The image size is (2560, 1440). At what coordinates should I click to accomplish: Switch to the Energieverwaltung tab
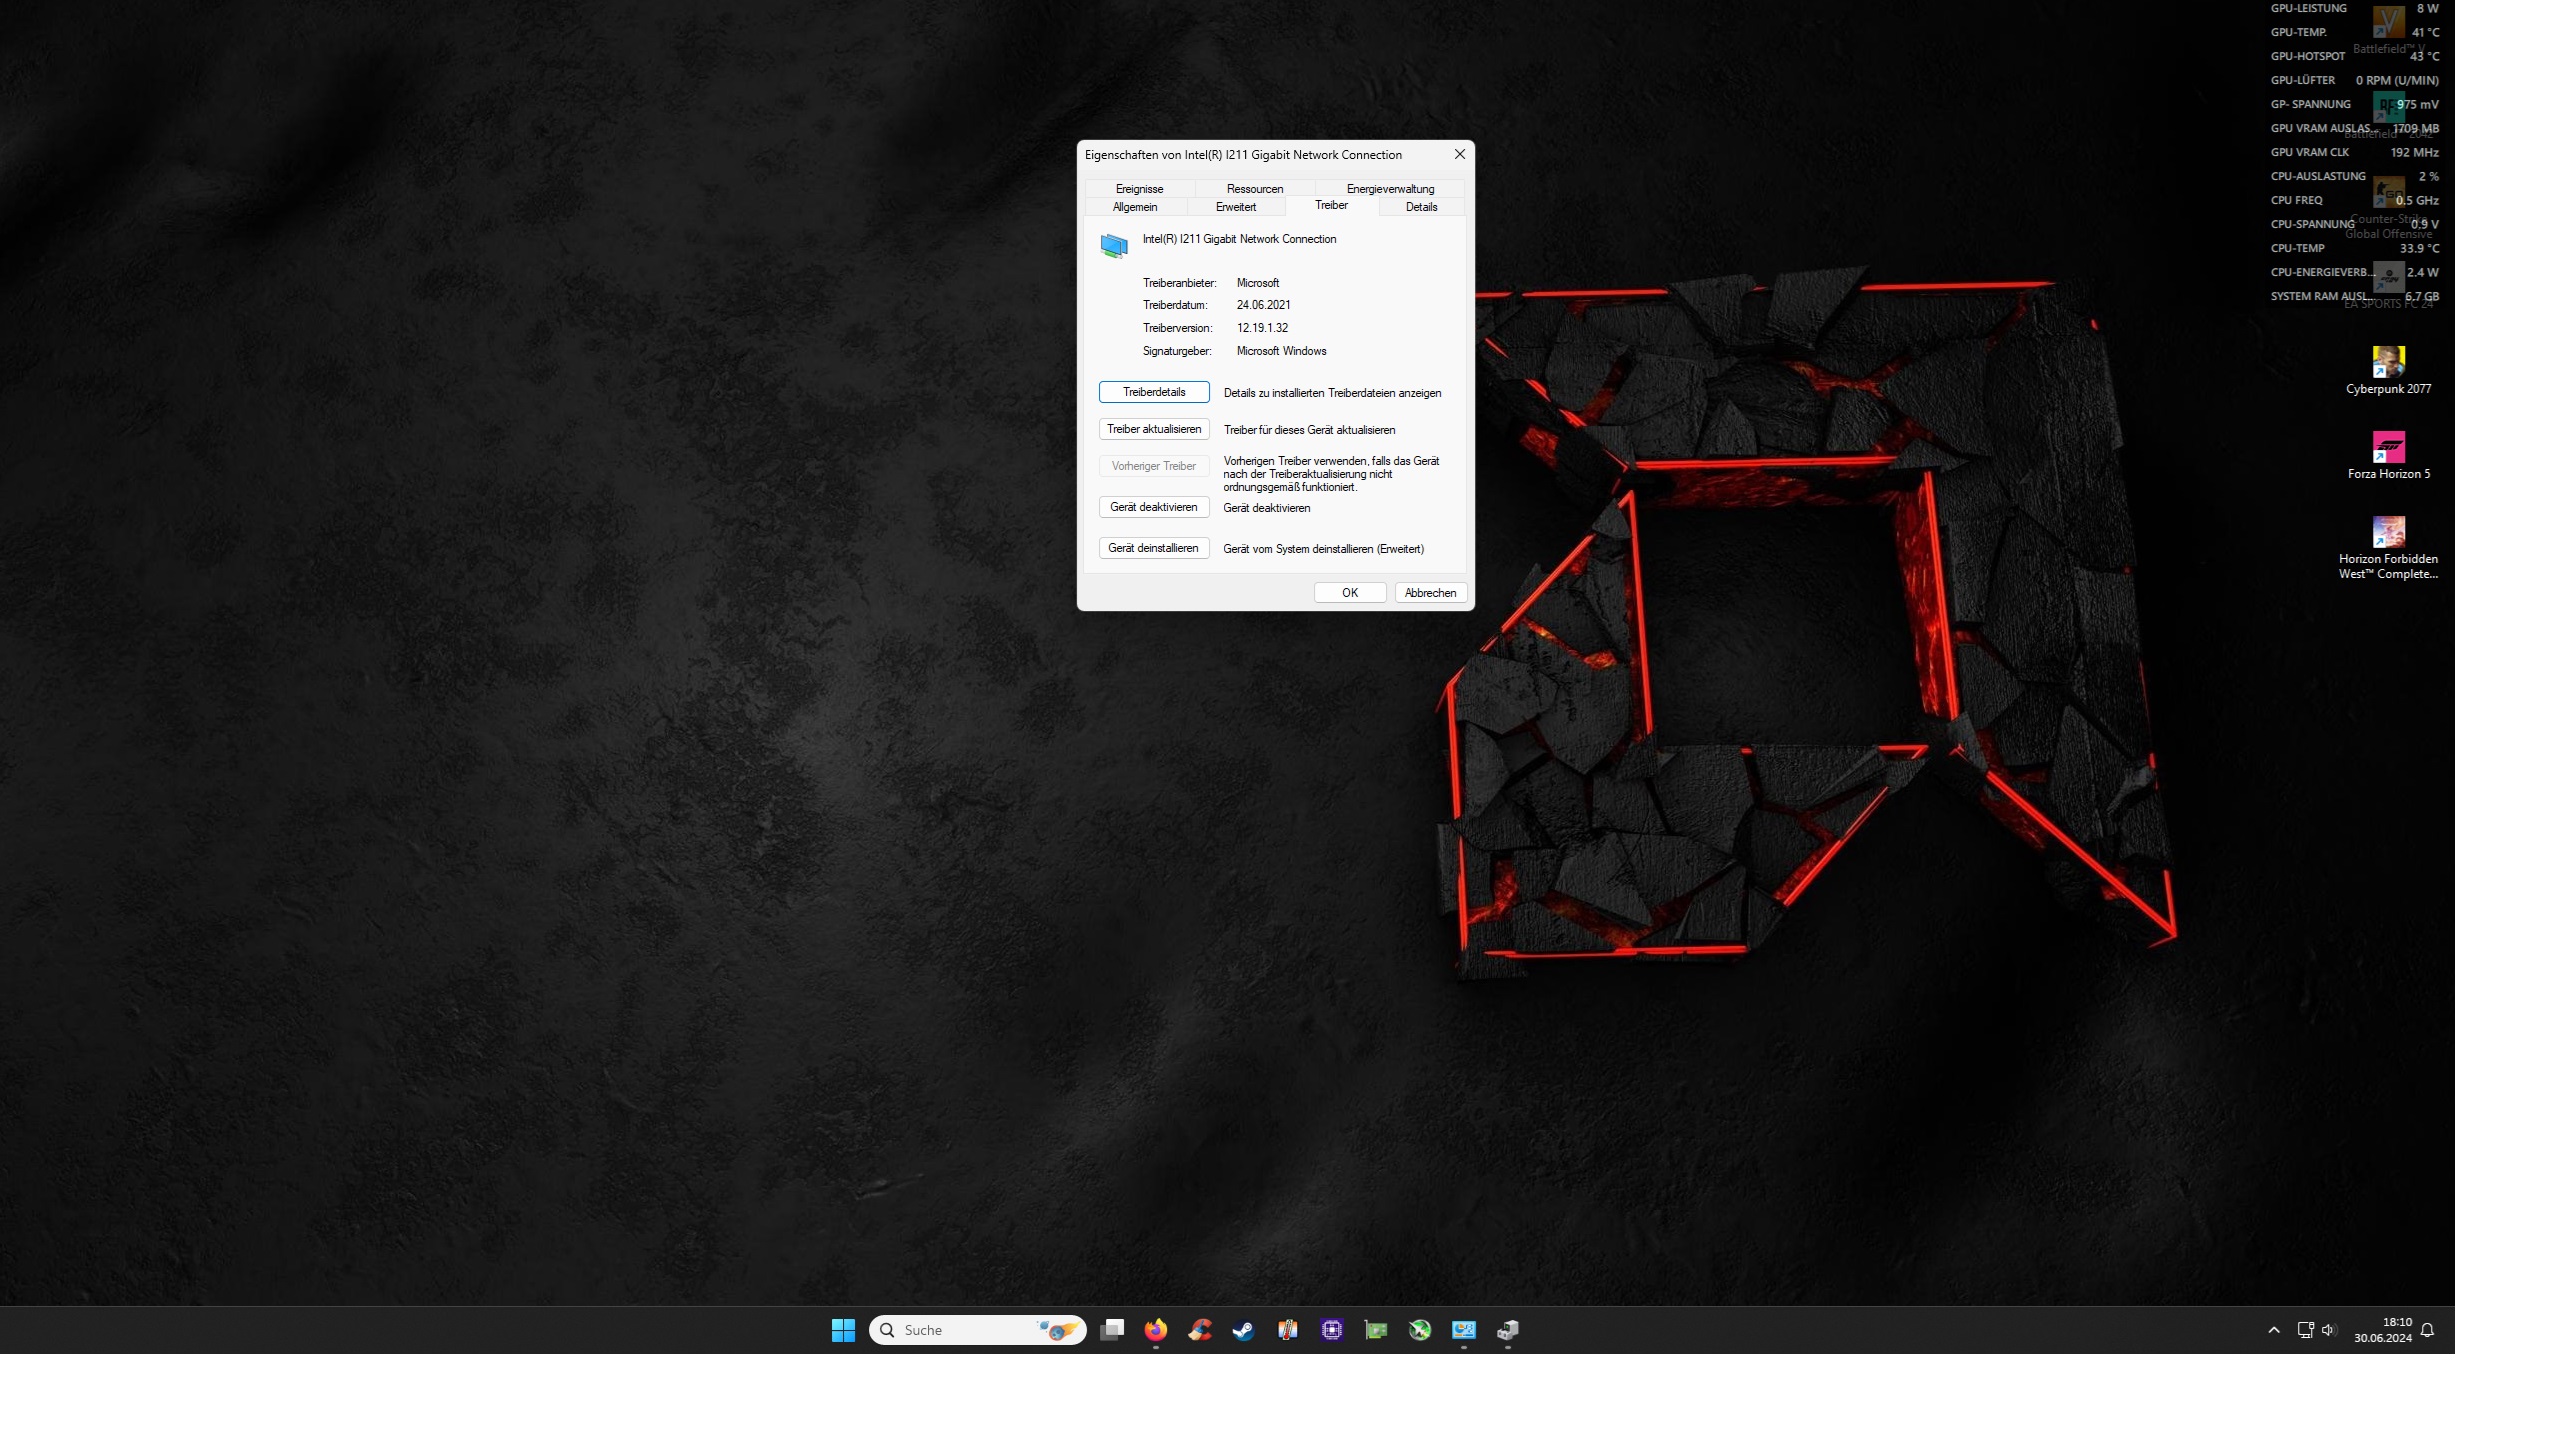pyautogui.click(x=1390, y=189)
